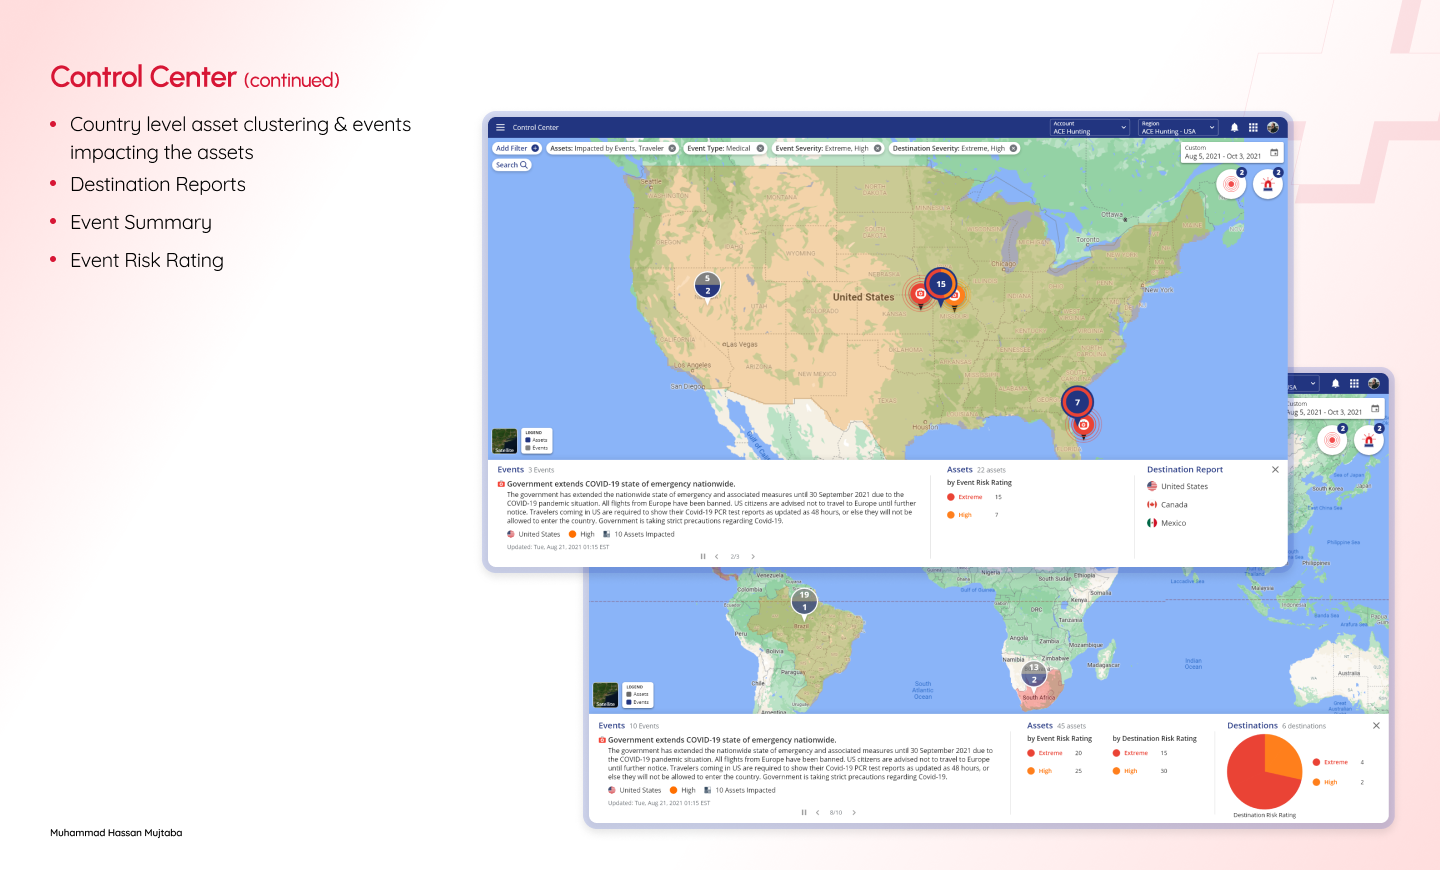Click the Destination Risk Rating pie chart
The image size is (1440, 870).
[1264, 771]
